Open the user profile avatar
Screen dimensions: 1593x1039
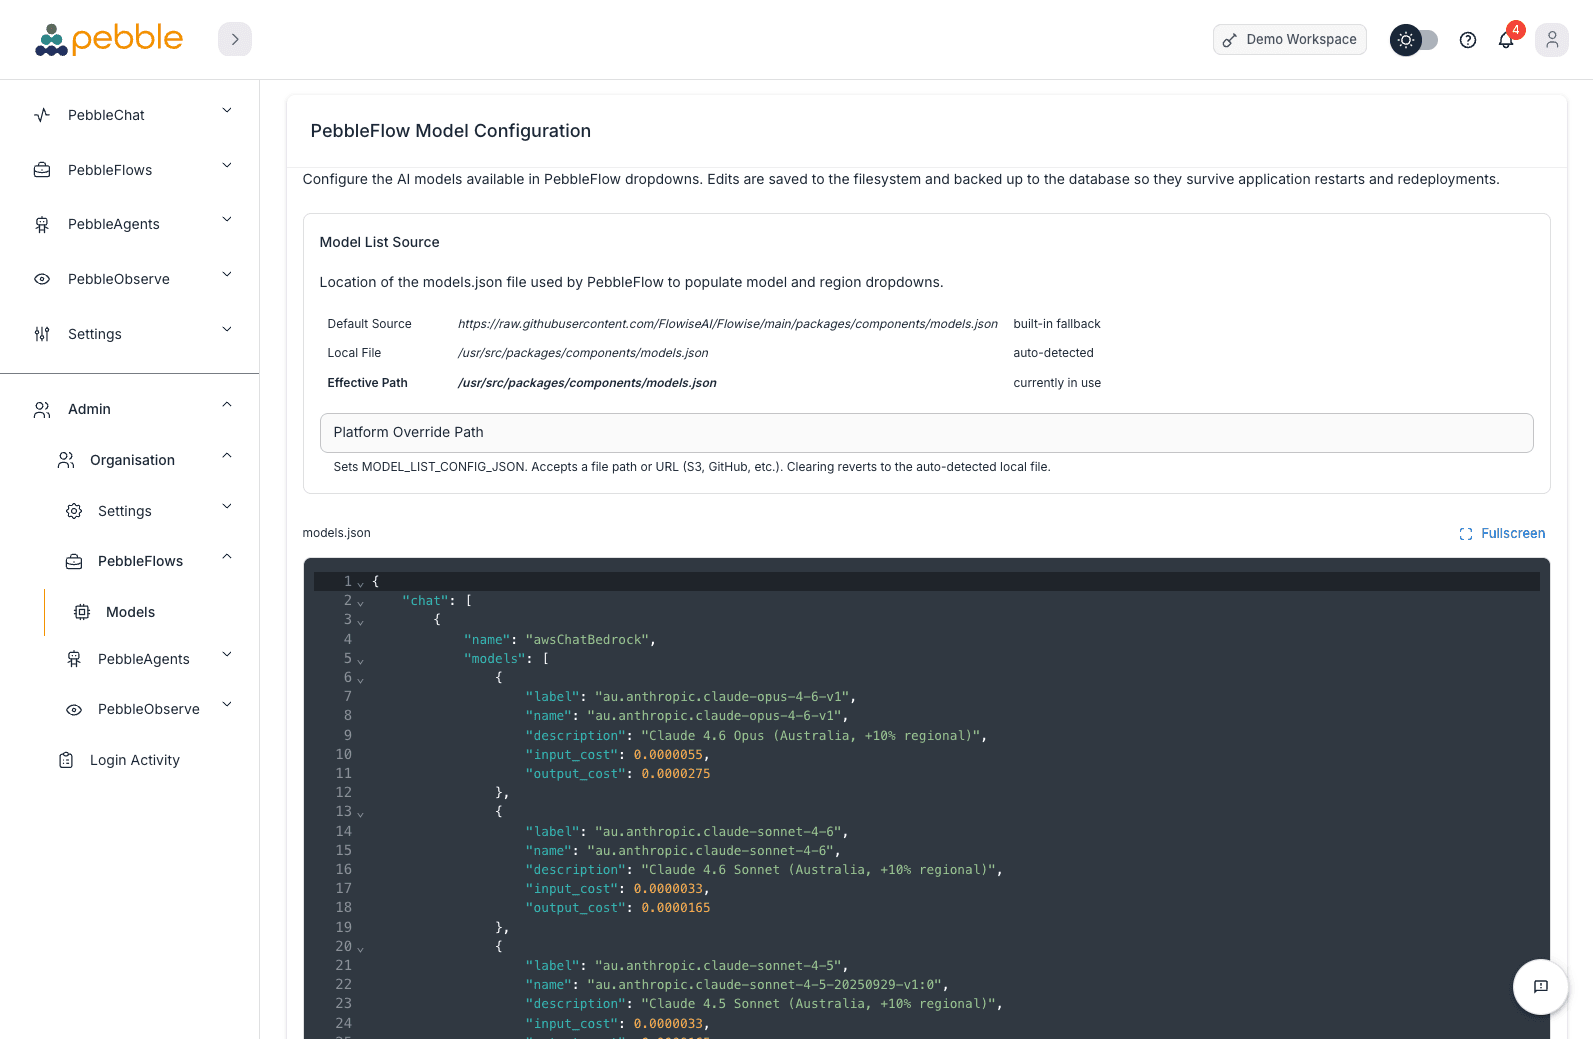pos(1552,40)
